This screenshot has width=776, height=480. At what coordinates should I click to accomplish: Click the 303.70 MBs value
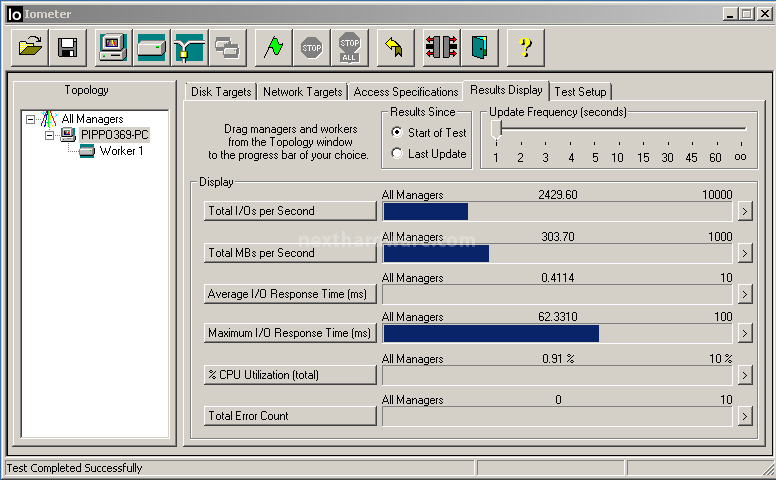tap(558, 237)
